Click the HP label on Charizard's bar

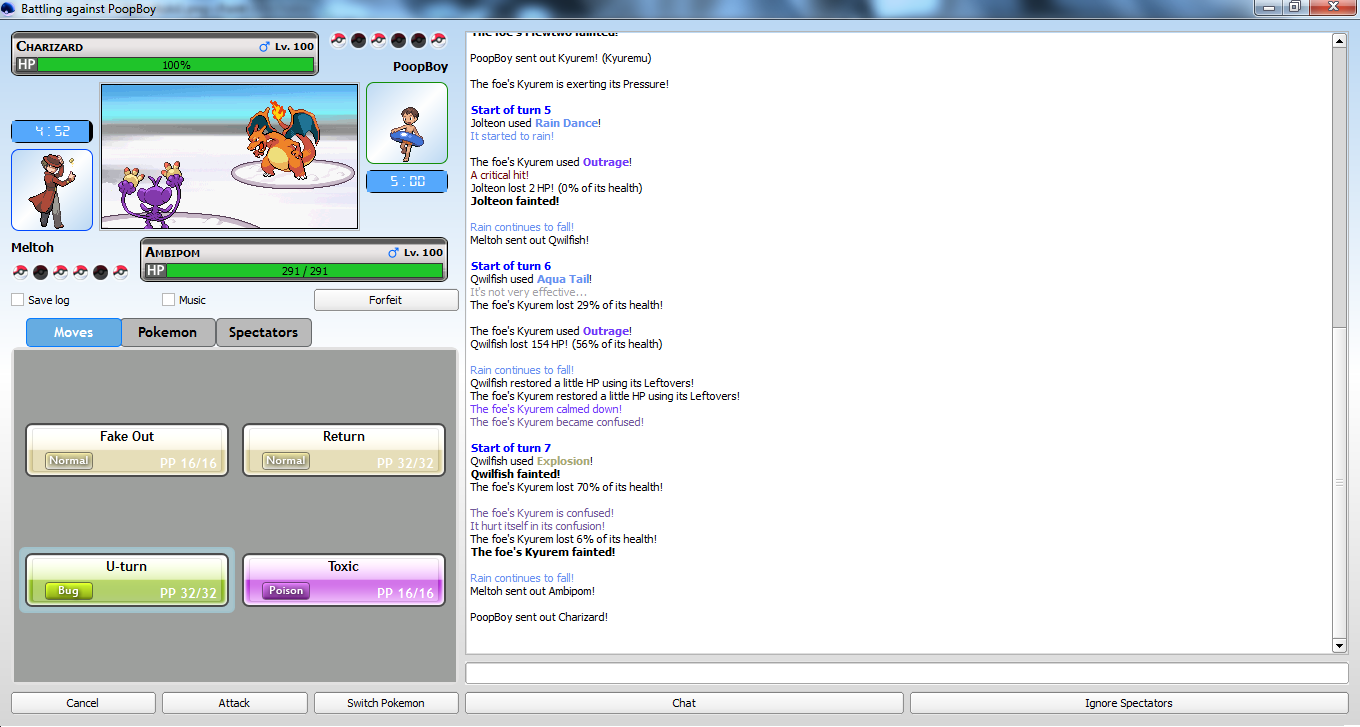tap(26, 64)
